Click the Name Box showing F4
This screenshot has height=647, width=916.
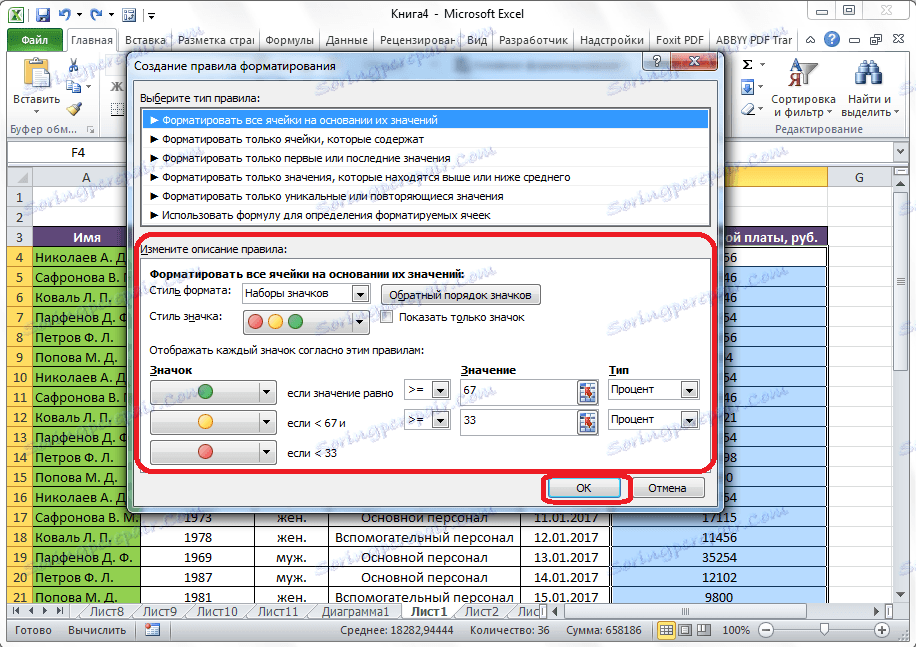tap(78, 152)
